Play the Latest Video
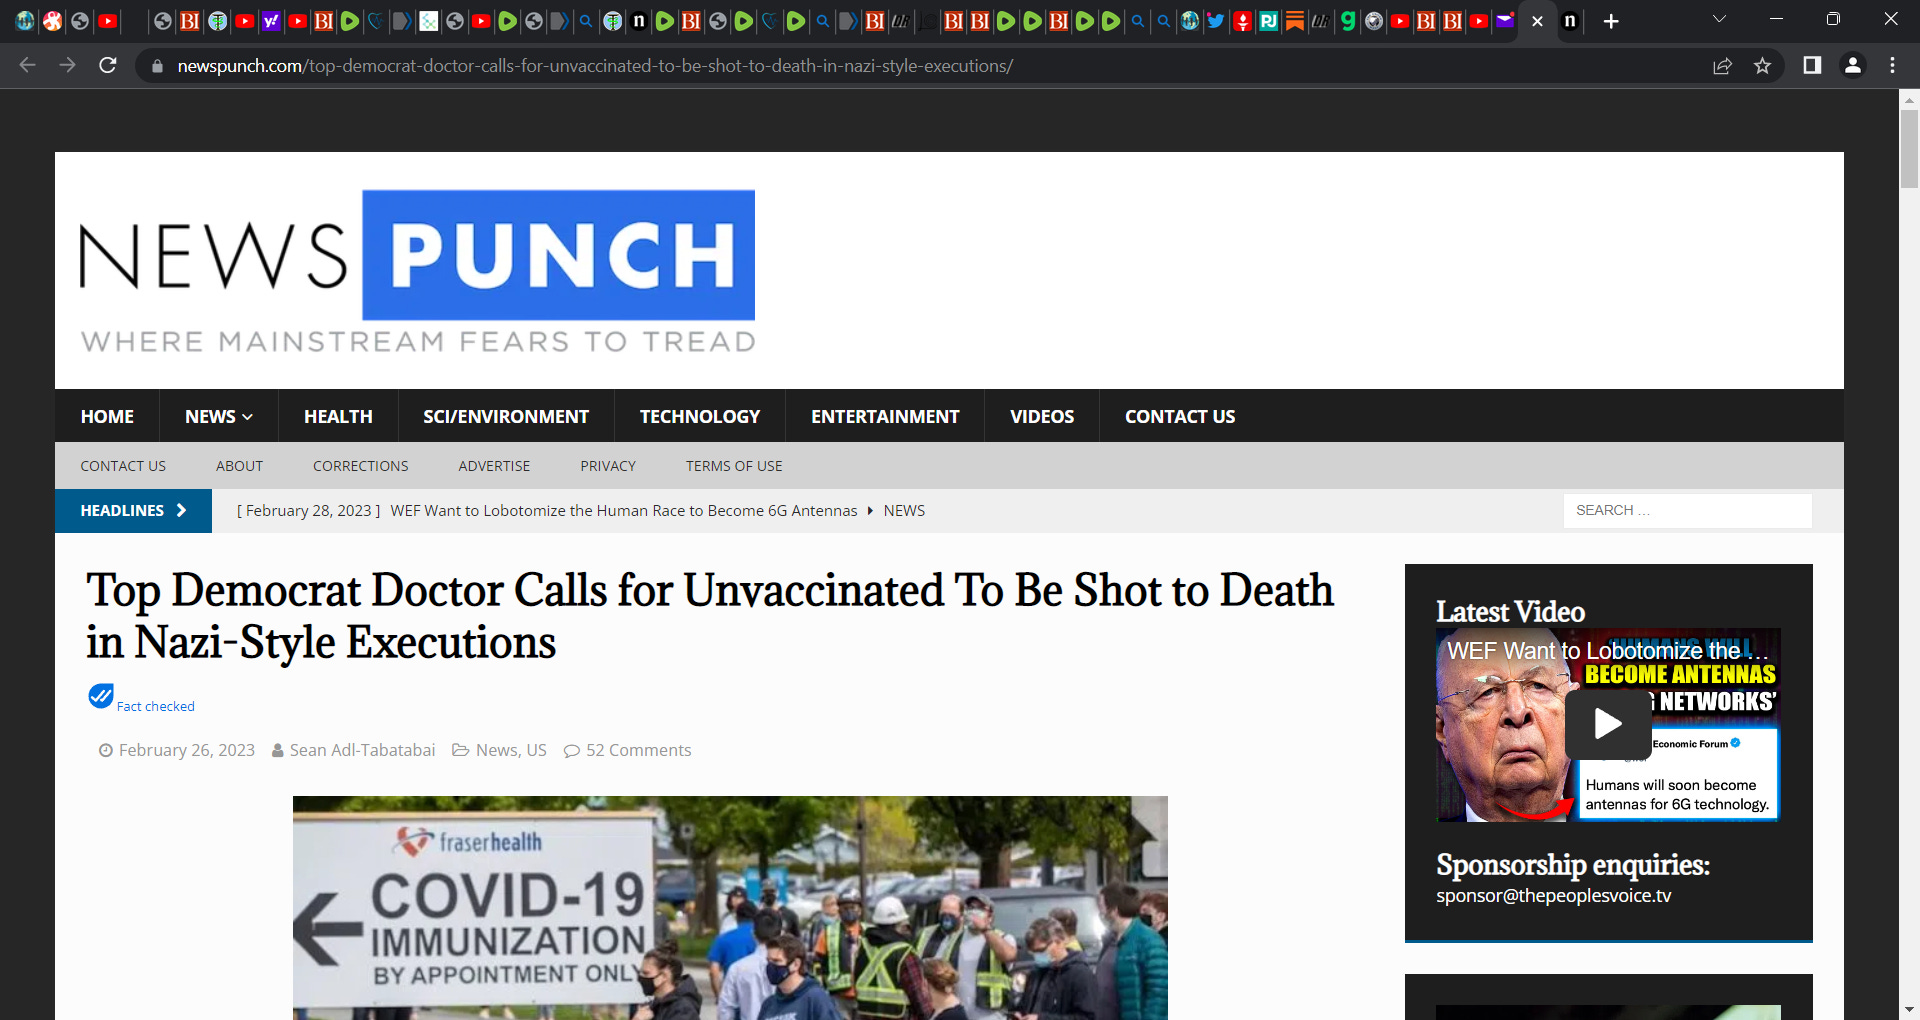Image resolution: width=1920 pixels, height=1020 pixels. pyautogui.click(x=1608, y=723)
